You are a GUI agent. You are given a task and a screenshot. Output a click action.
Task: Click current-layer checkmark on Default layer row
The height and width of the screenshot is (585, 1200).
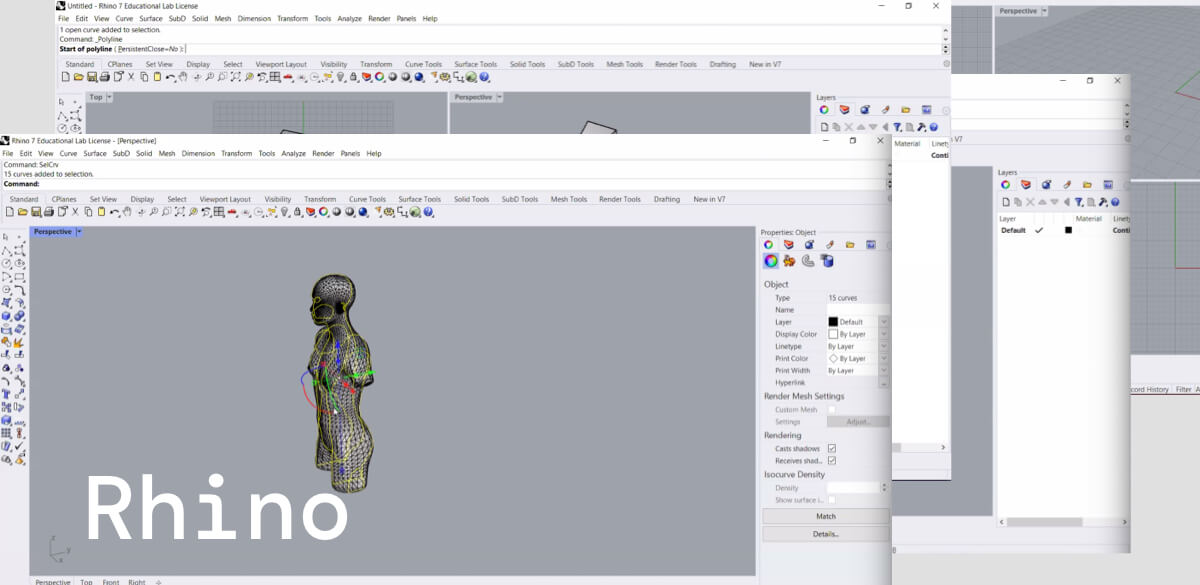pos(1039,230)
